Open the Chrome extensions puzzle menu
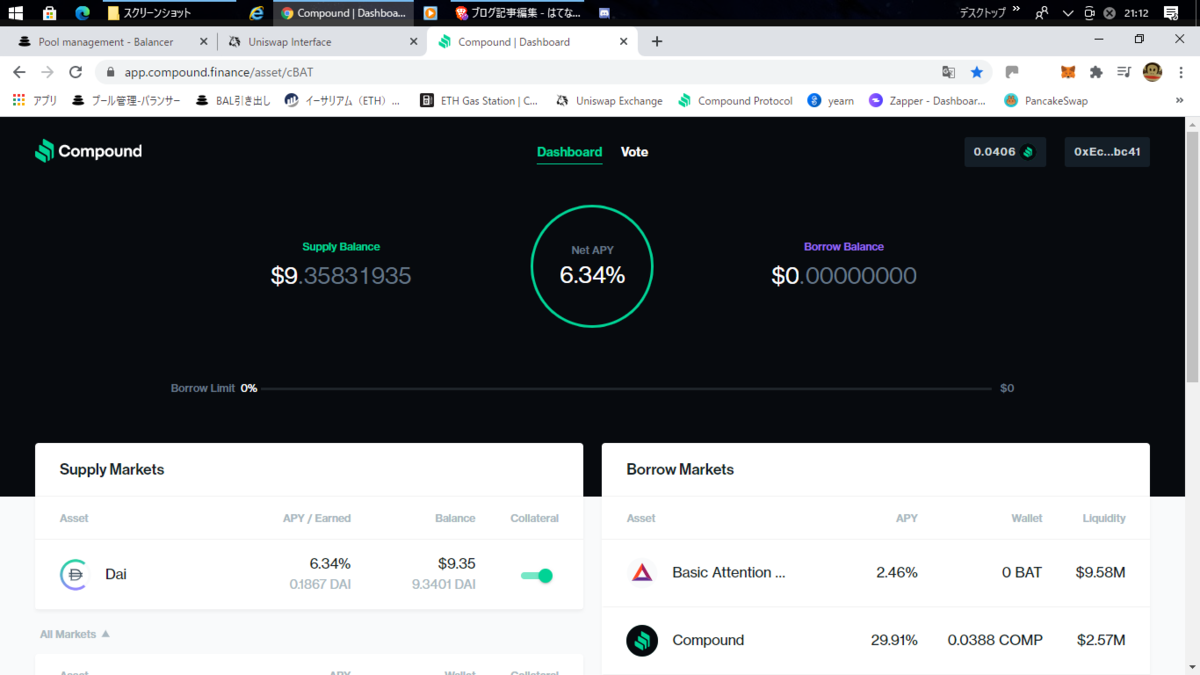This screenshot has width=1200, height=675. tap(1096, 72)
